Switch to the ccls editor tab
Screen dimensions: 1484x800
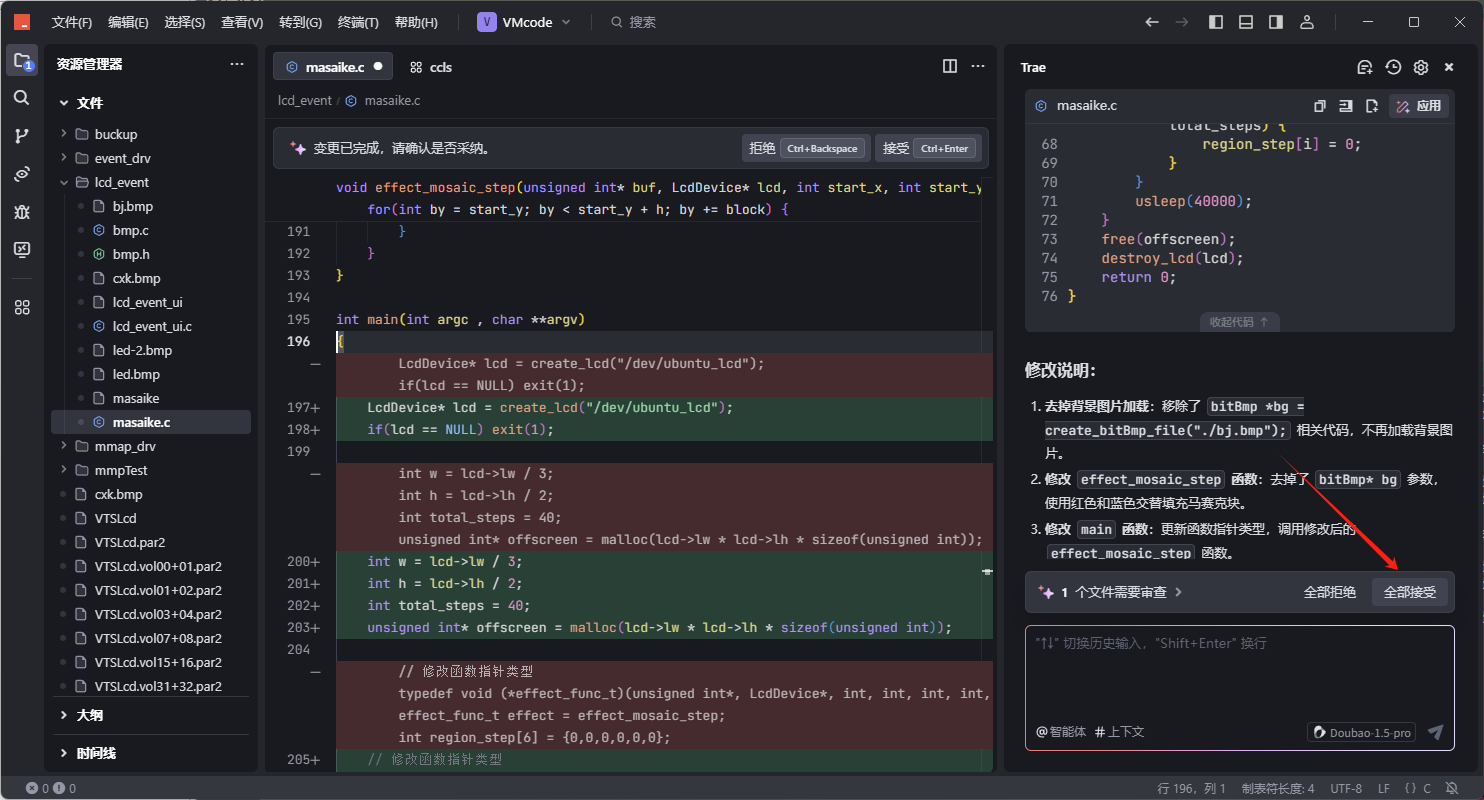[431, 67]
